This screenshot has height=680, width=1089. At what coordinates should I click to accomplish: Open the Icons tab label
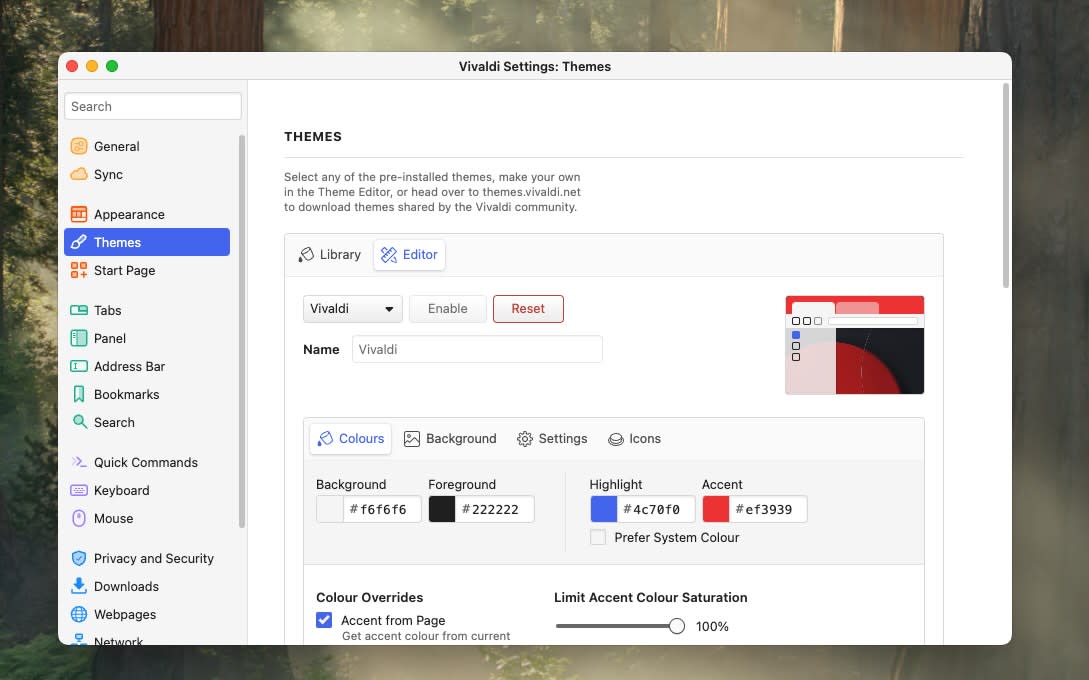tap(645, 439)
